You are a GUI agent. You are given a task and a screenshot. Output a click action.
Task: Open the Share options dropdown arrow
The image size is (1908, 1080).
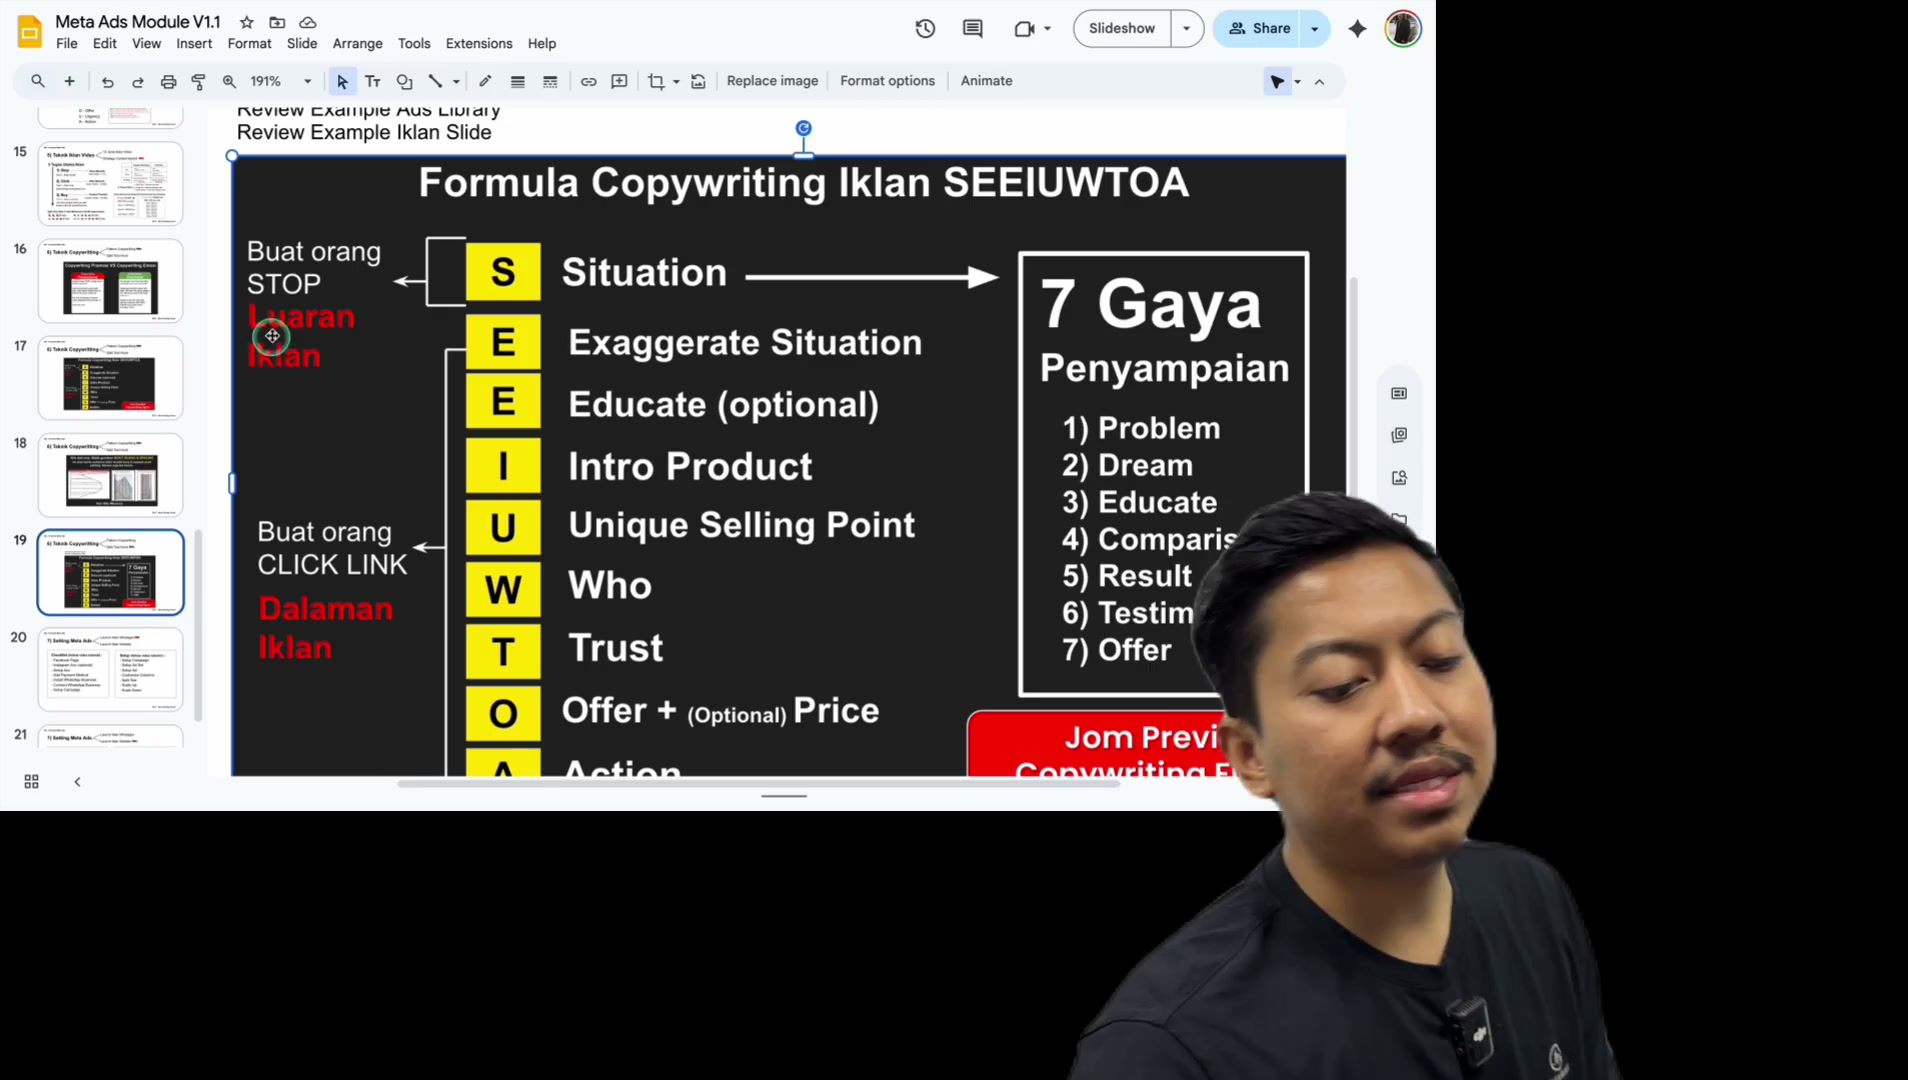click(x=1315, y=29)
